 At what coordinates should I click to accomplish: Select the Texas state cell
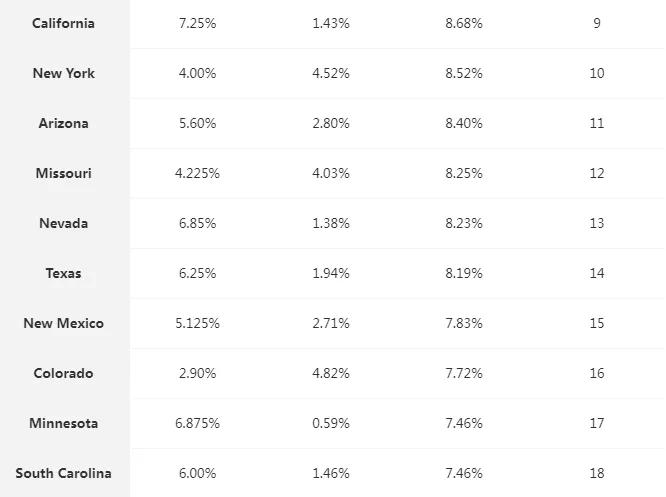point(63,273)
